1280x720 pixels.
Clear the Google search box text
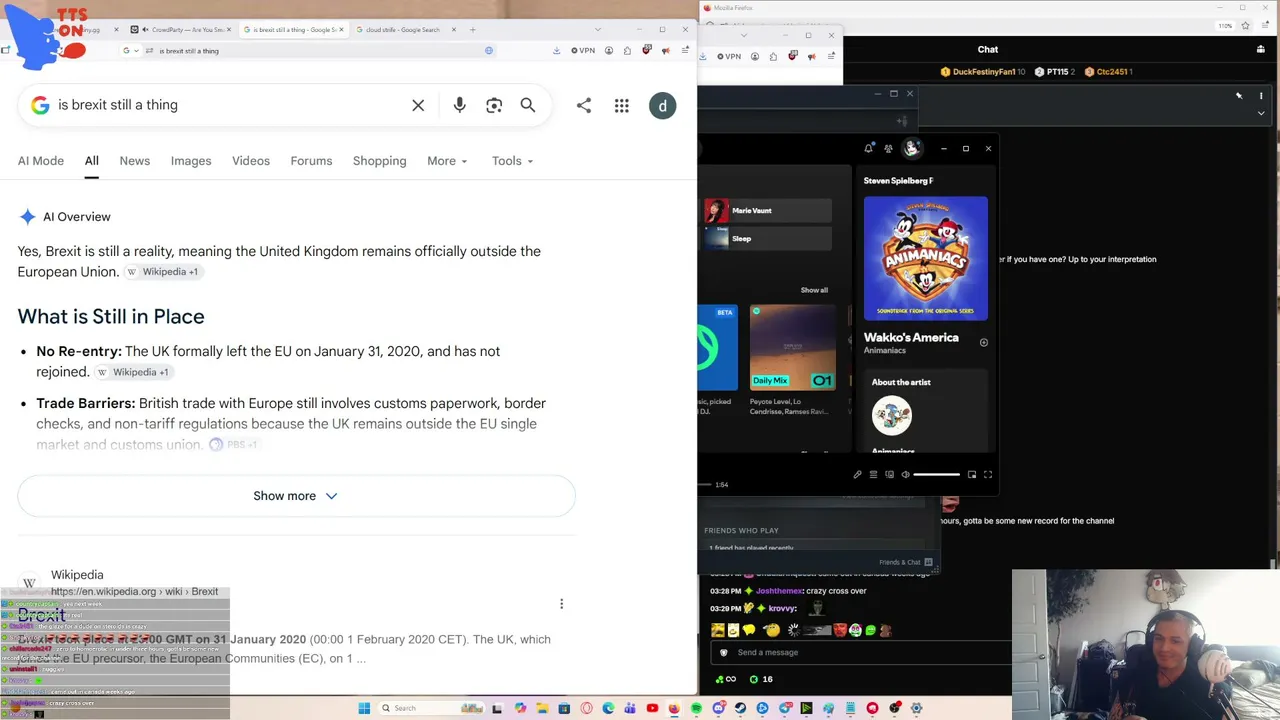pos(418,105)
